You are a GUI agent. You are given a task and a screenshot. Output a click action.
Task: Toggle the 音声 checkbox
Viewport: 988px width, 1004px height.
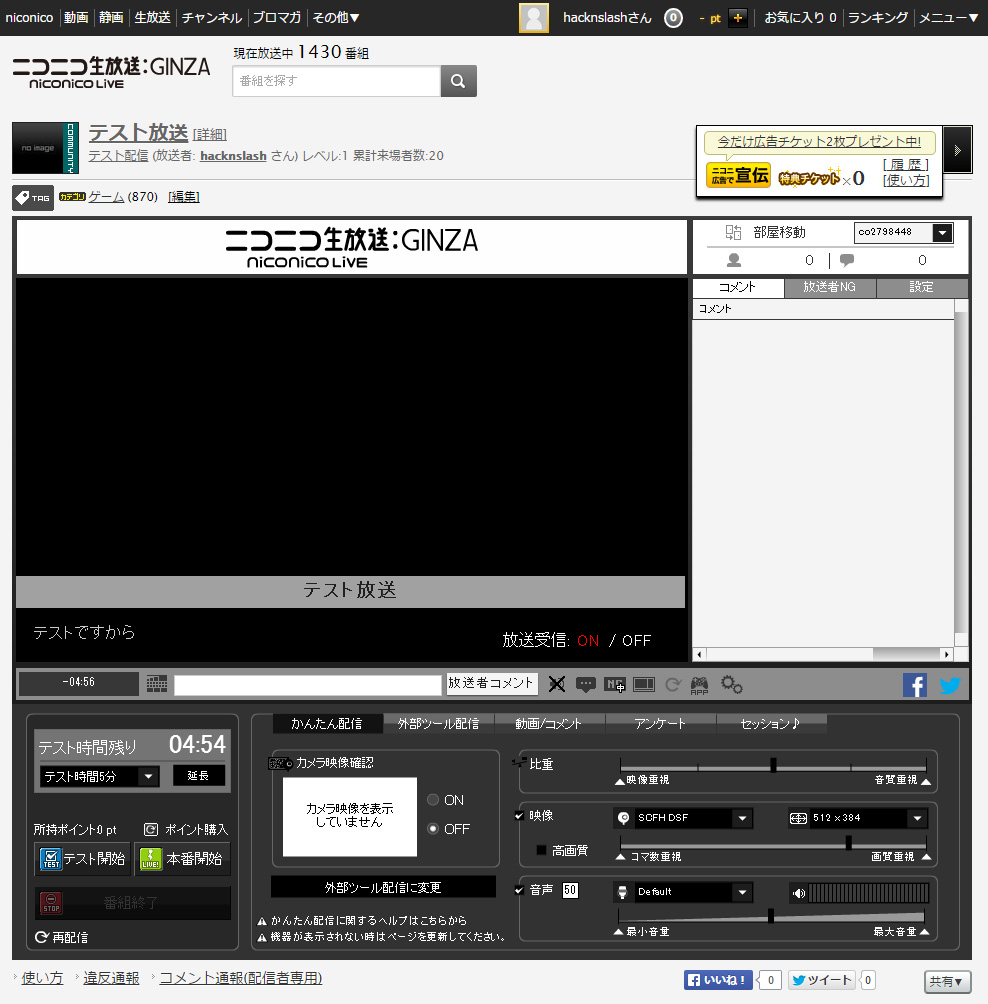[519, 890]
